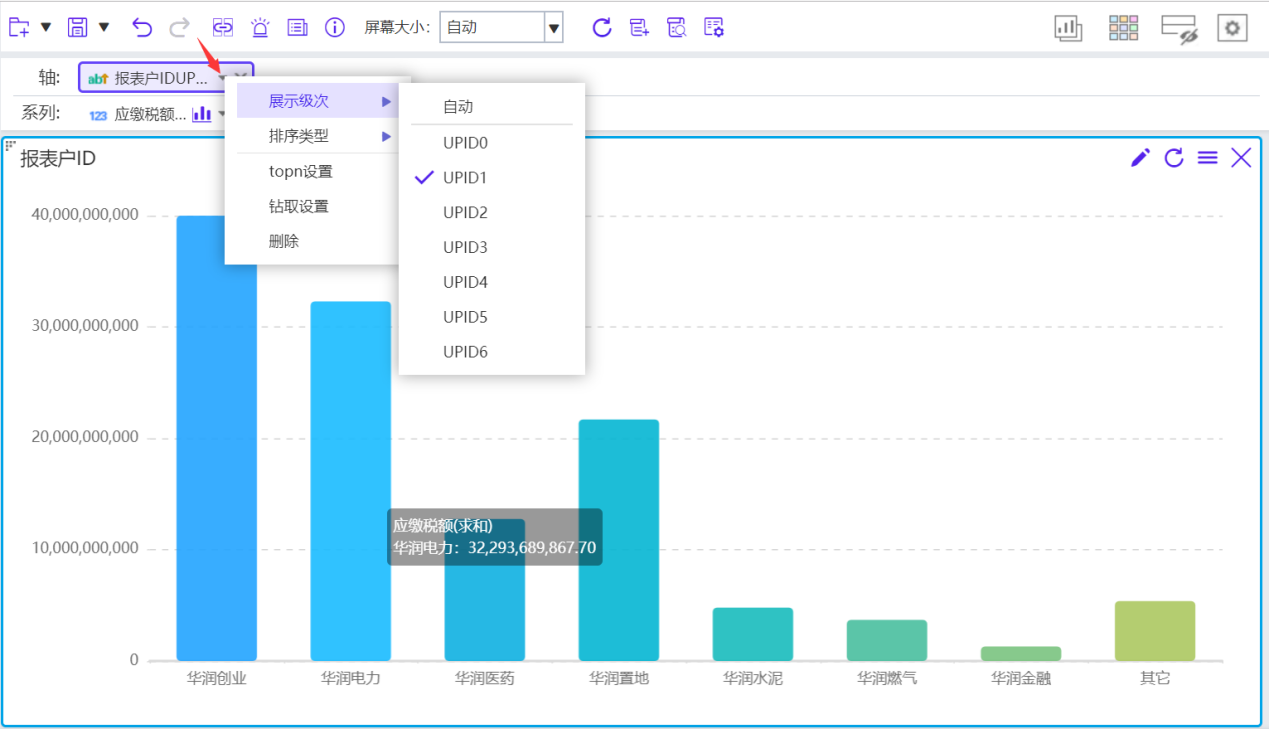Click the 华润创业 axis label
The image size is (1269, 729).
pos(217,678)
